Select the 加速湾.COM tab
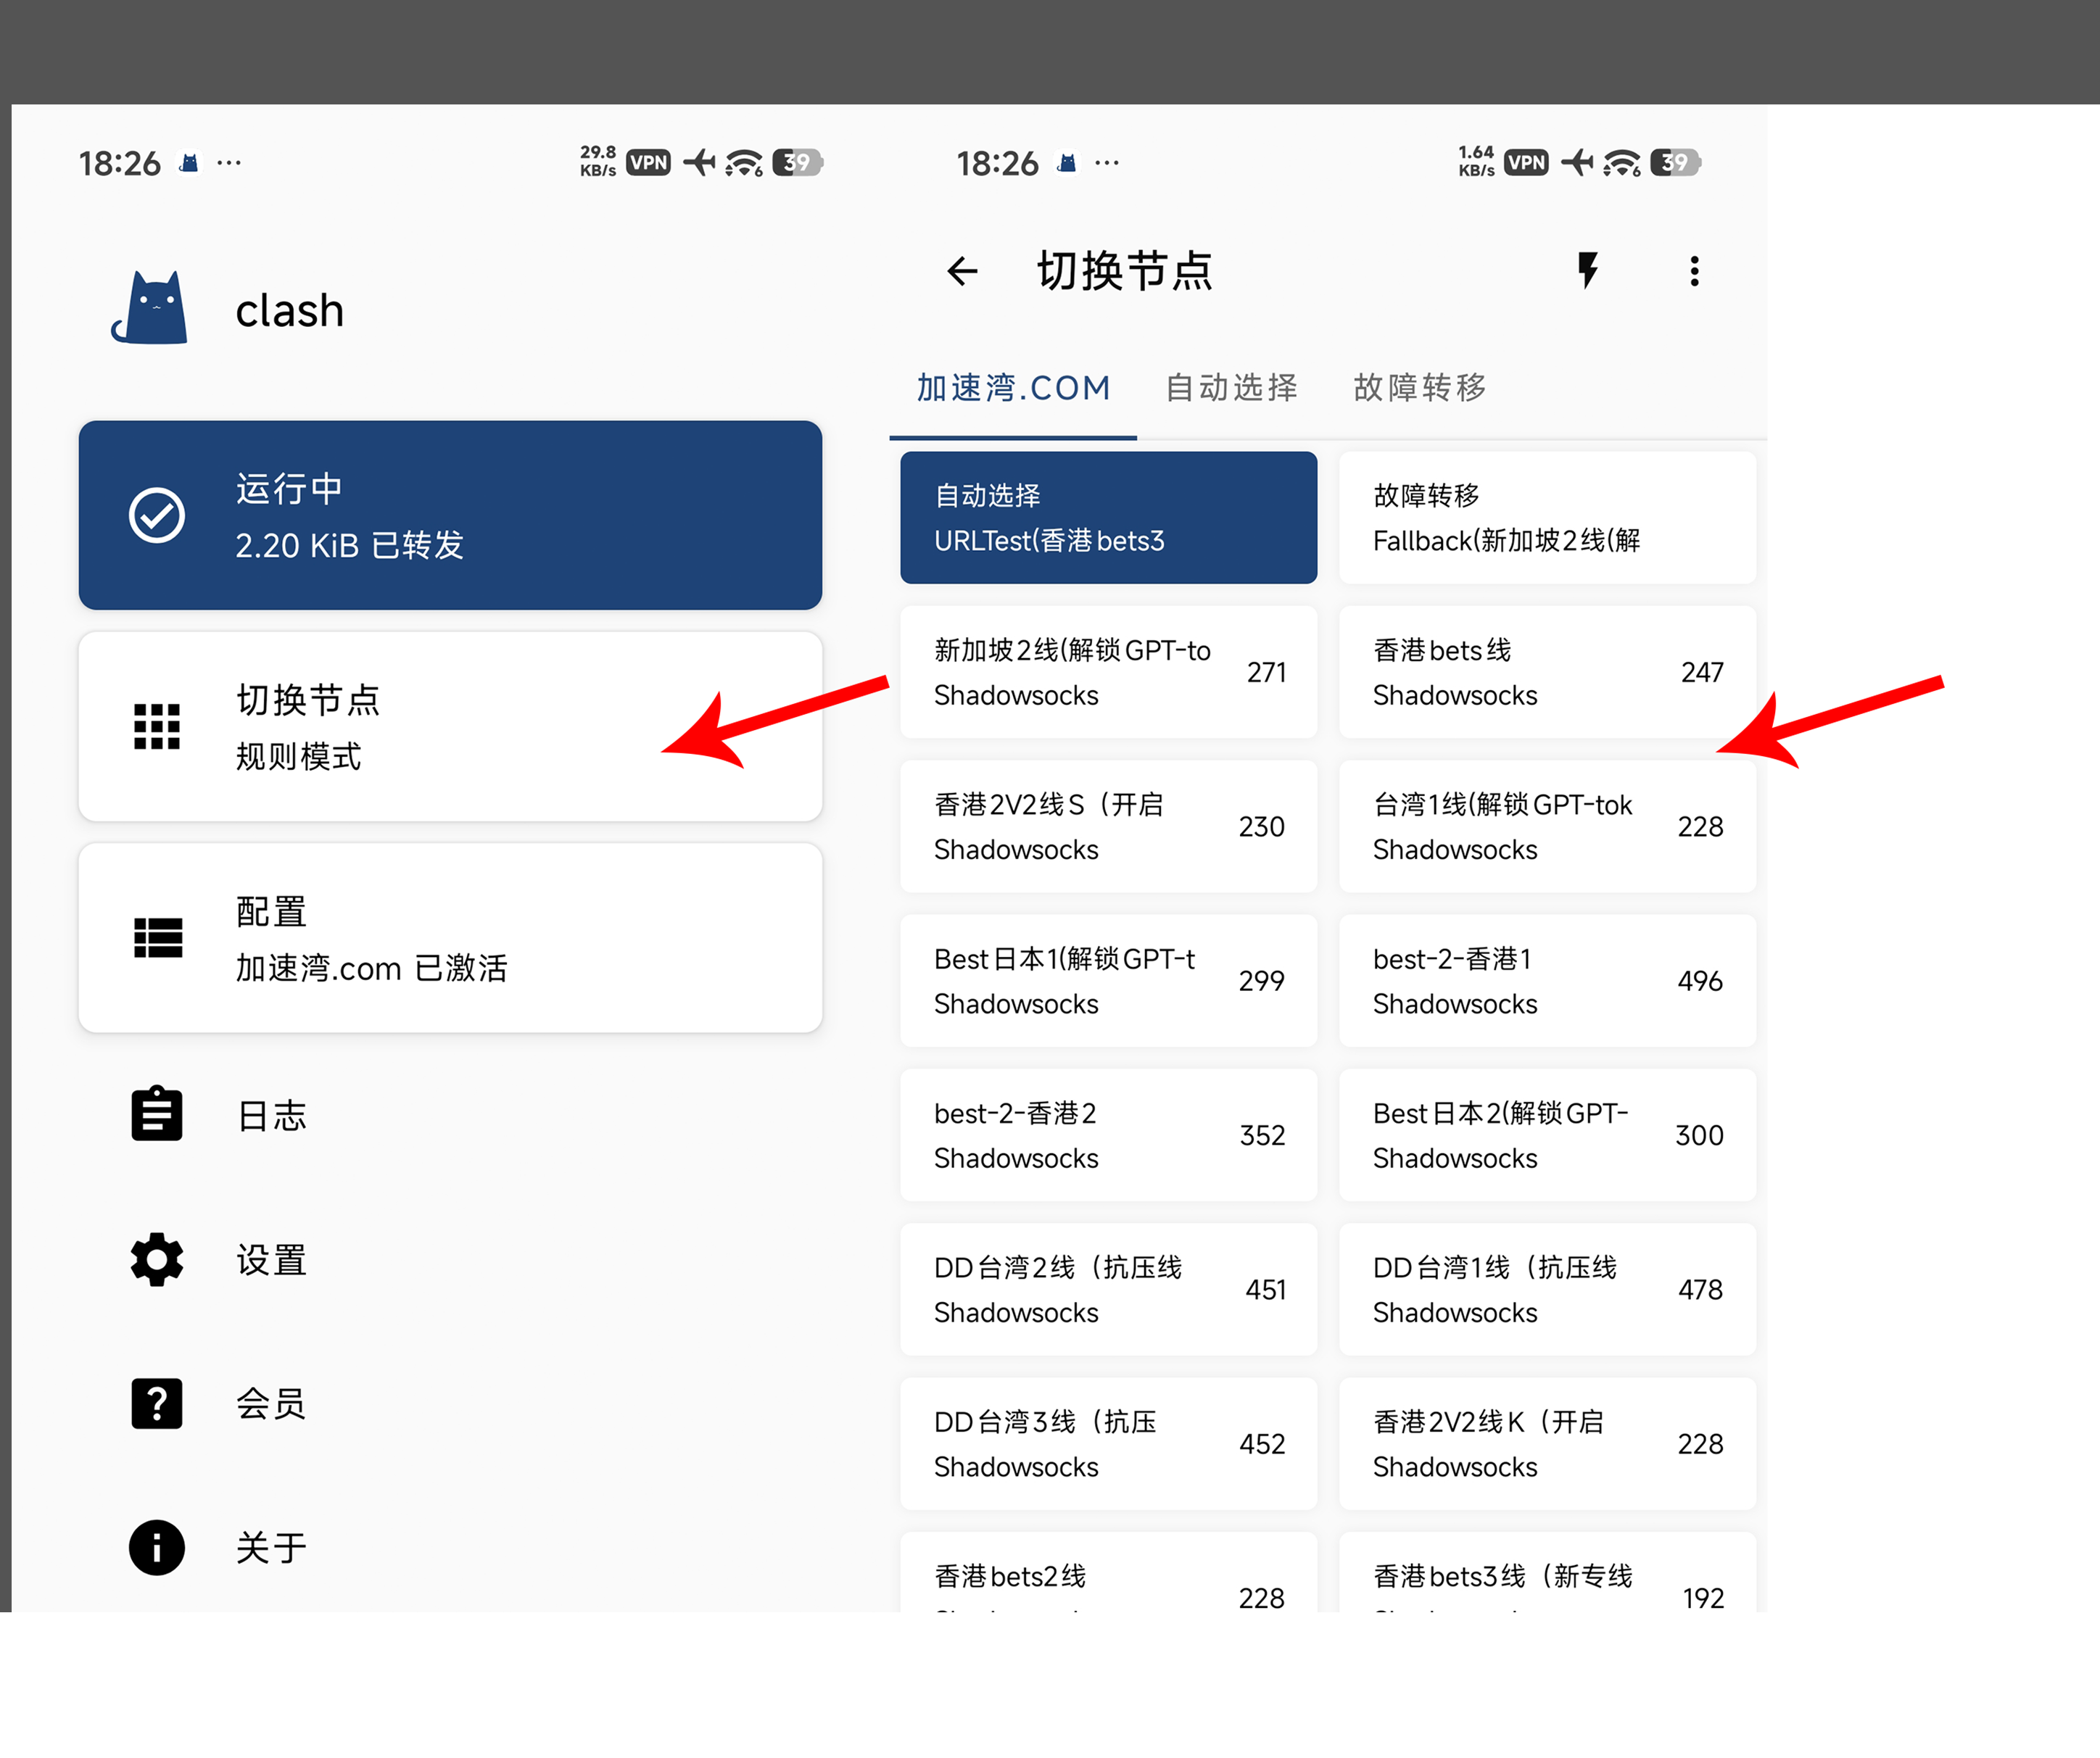This screenshot has height=1758, width=2100. (1013, 387)
